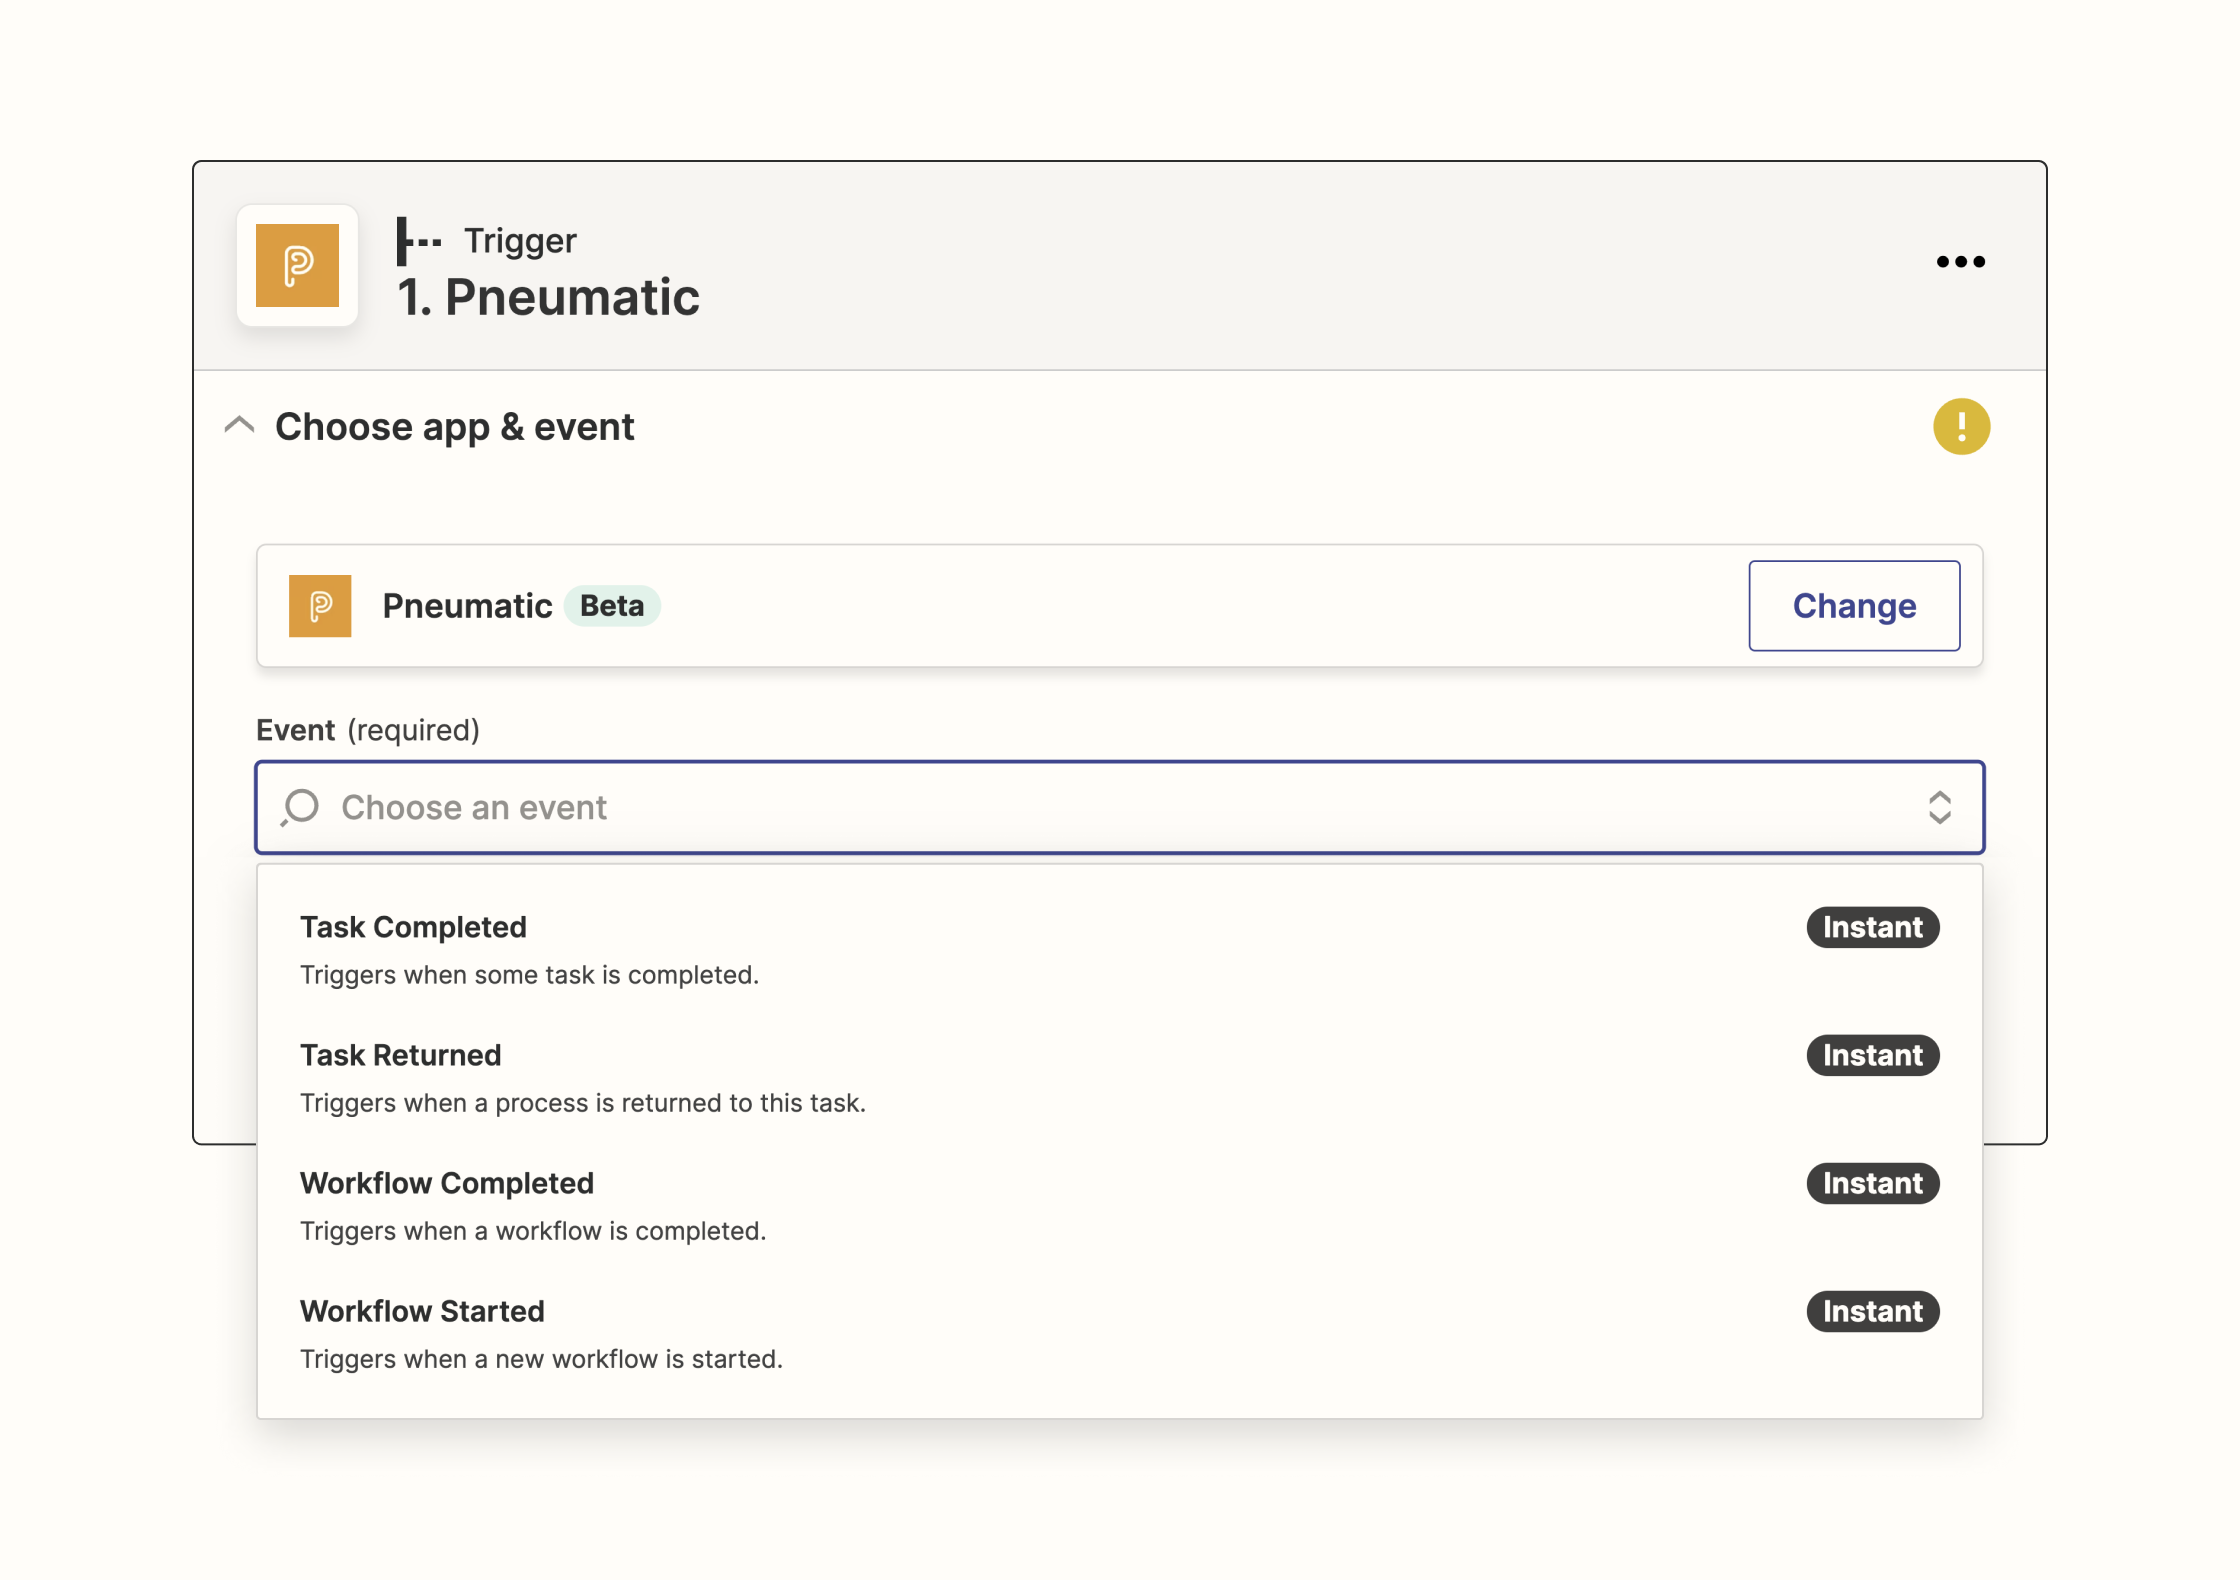Click the Instant badge for Workflow Completed
Image resolution: width=2240 pixels, height=1580 pixels.
coord(1872,1183)
